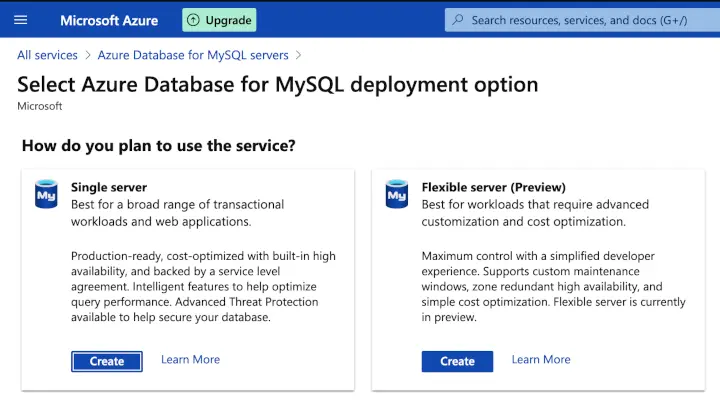This screenshot has width=720, height=412.
Task: Open Learn More for Single server
Action: (x=190, y=360)
